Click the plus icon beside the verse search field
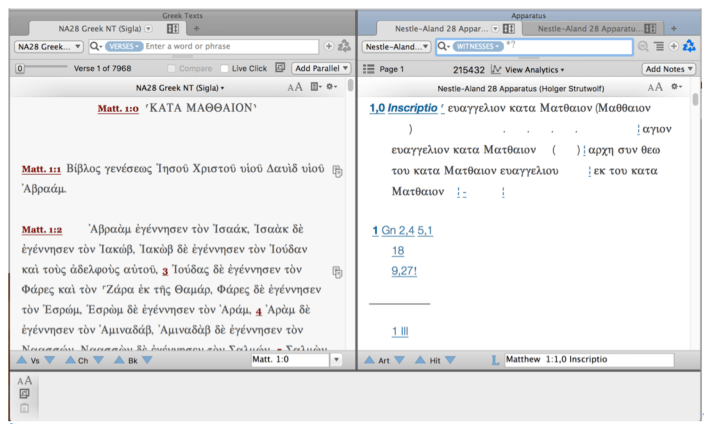Viewport: 704px width, 424px height. [x=329, y=47]
